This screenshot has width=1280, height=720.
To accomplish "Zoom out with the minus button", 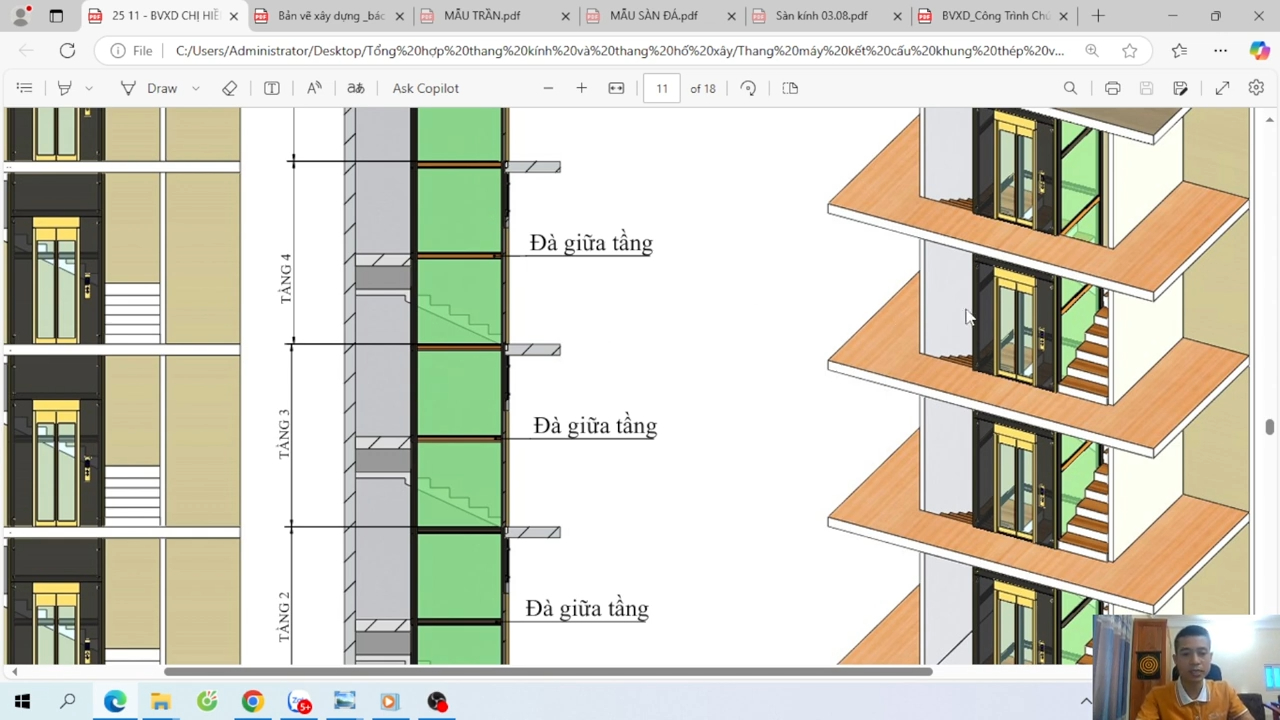I will [548, 88].
